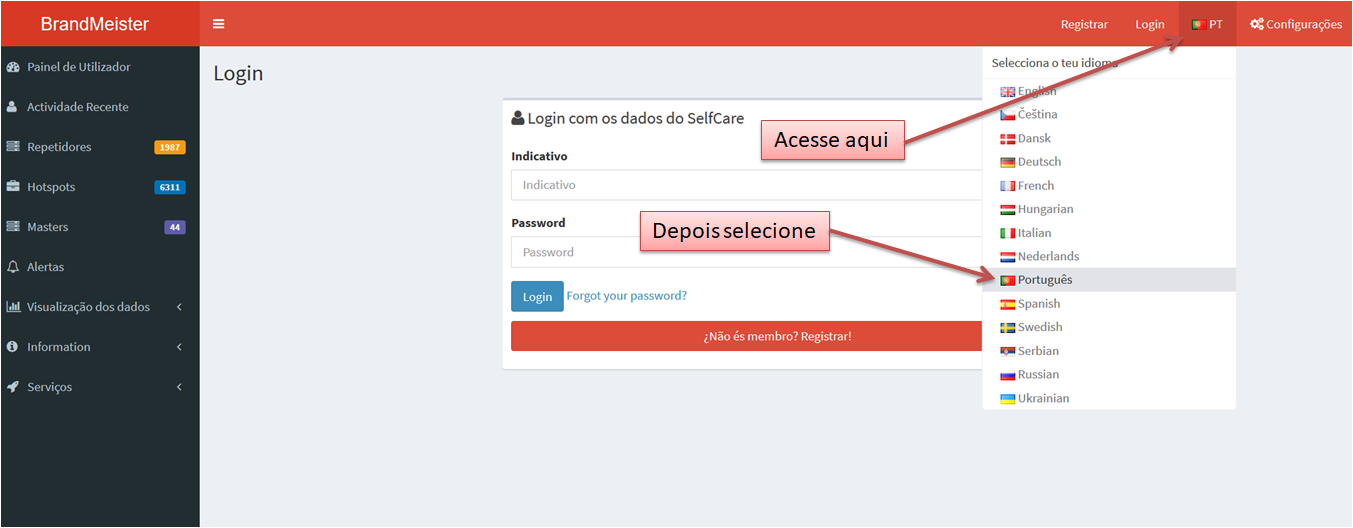The height and width of the screenshot is (528, 1353).
Task: Click the Nederlands flag icon
Action: tap(1008, 257)
